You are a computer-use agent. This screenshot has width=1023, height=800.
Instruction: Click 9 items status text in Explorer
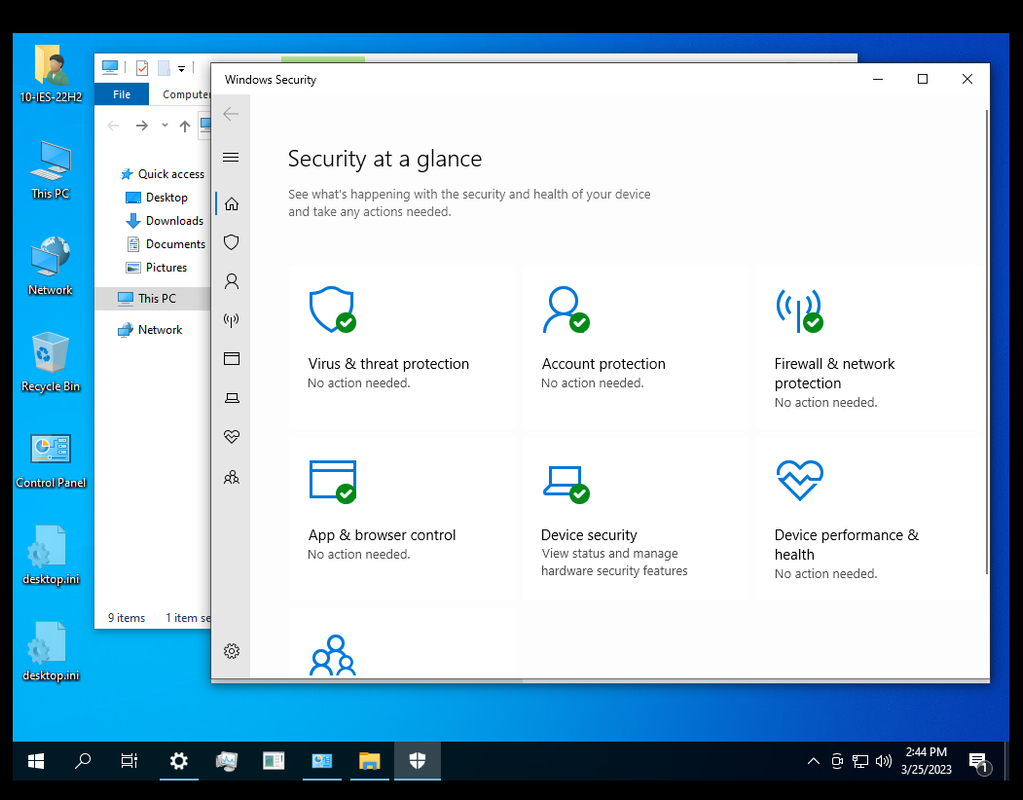pyautogui.click(x=127, y=618)
